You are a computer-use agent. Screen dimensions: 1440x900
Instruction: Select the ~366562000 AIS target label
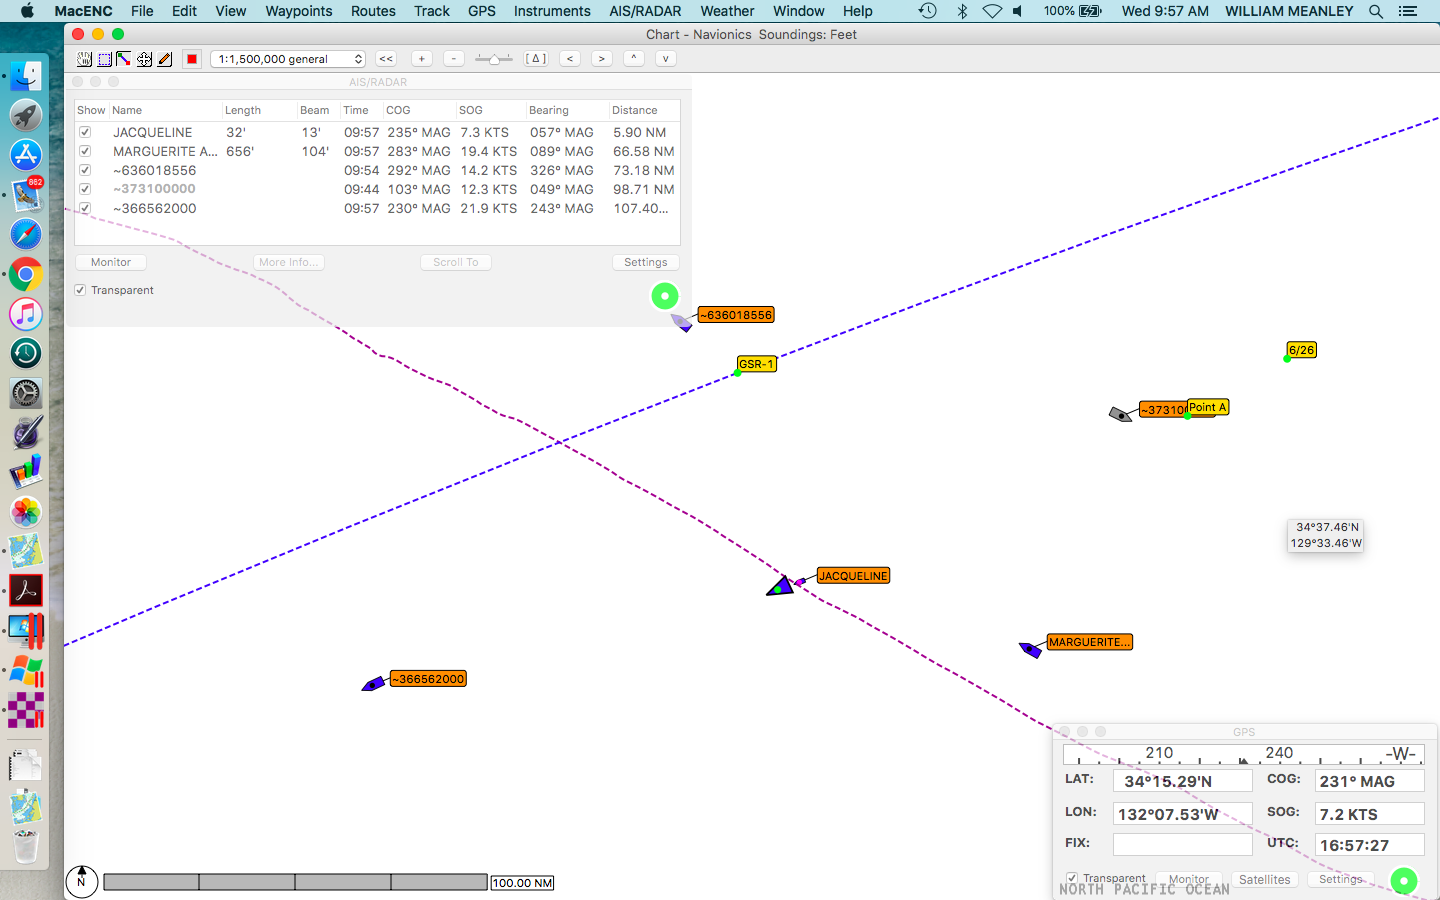[x=429, y=679]
